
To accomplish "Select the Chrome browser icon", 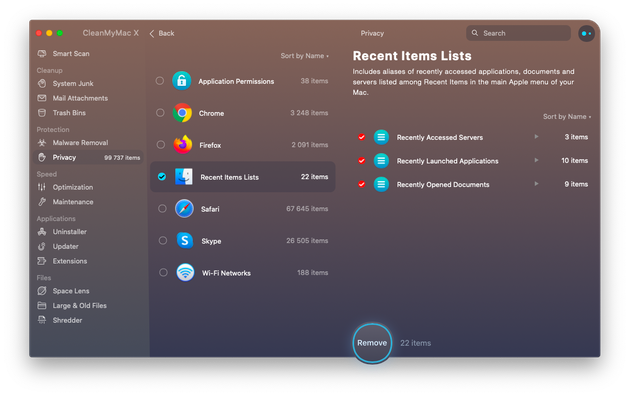I will (182, 113).
